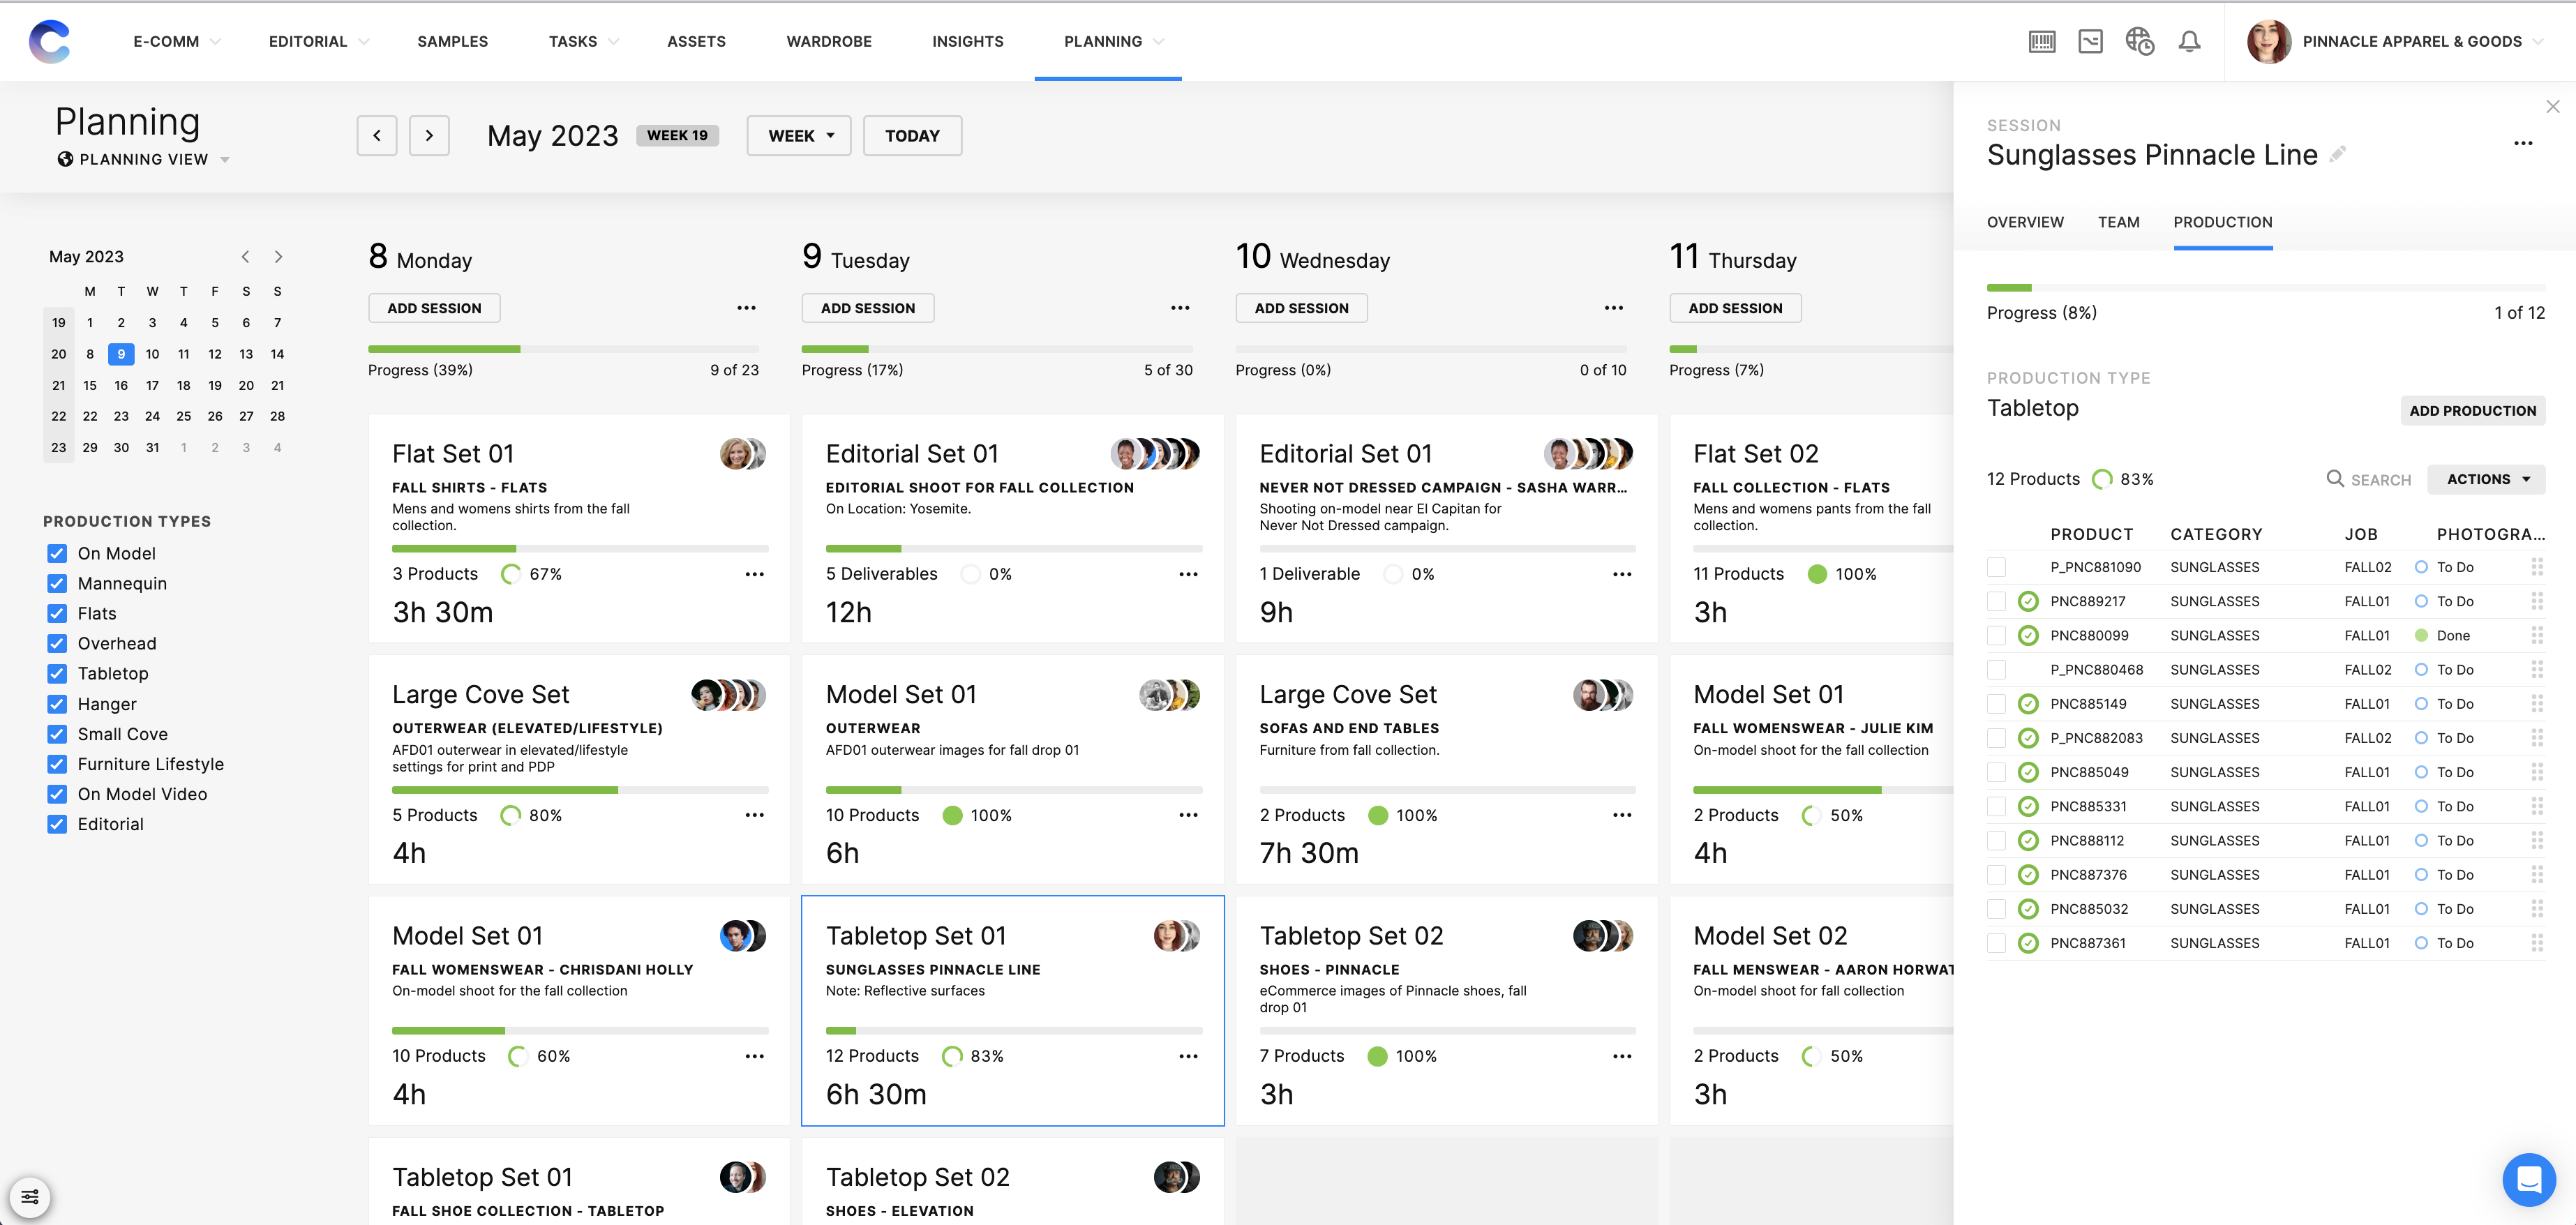
Task: Uncheck the Hanger production type
Action: click(57, 704)
